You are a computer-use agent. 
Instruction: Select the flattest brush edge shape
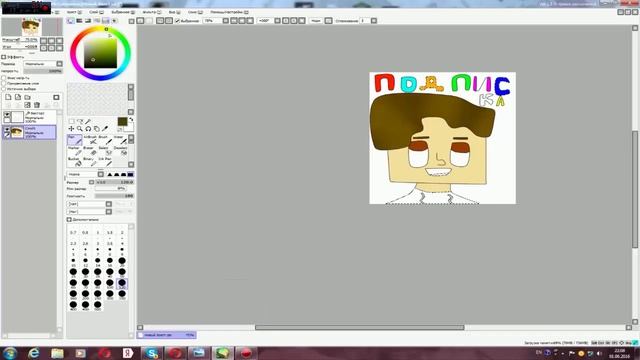click(130, 174)
